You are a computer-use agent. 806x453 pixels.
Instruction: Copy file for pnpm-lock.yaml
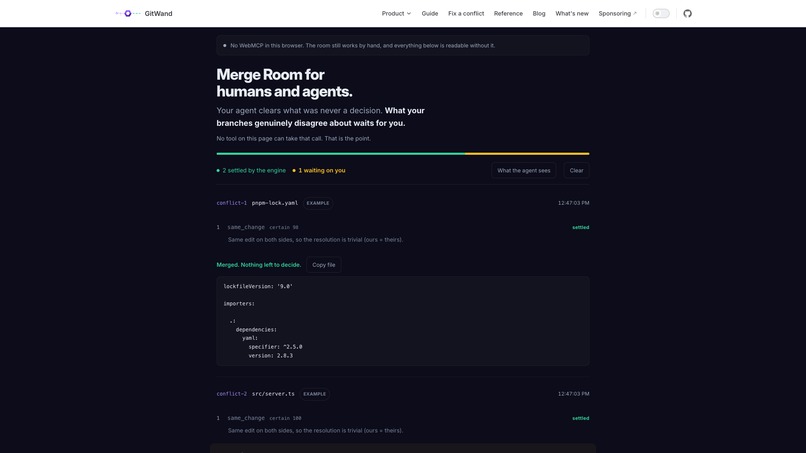click(x=323, y=265)
